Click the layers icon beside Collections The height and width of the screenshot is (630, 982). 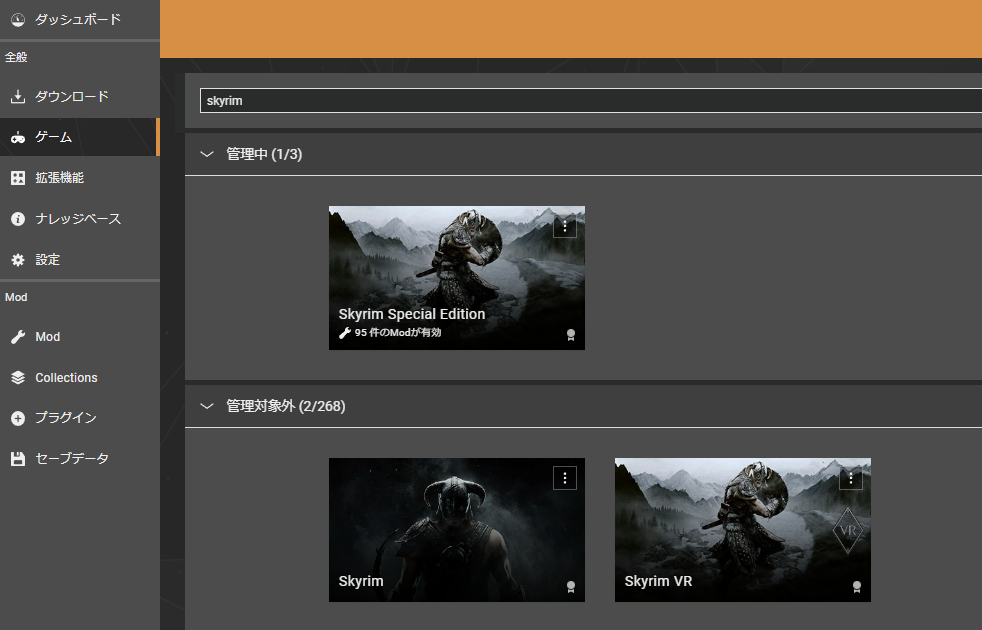click(x=18, y=378)
